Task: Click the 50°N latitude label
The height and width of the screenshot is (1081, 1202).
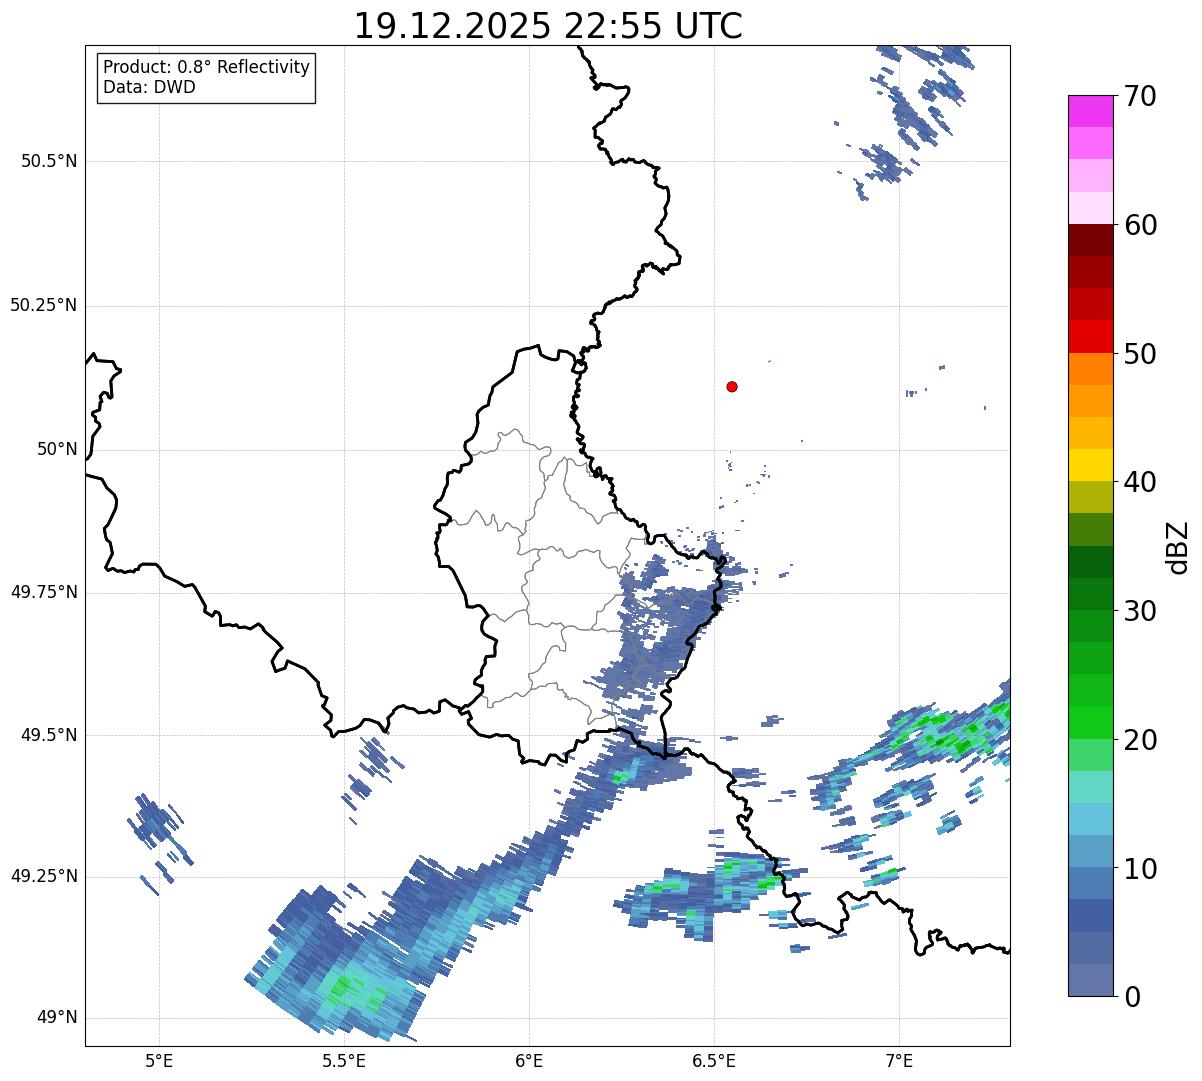Action: 57,449
